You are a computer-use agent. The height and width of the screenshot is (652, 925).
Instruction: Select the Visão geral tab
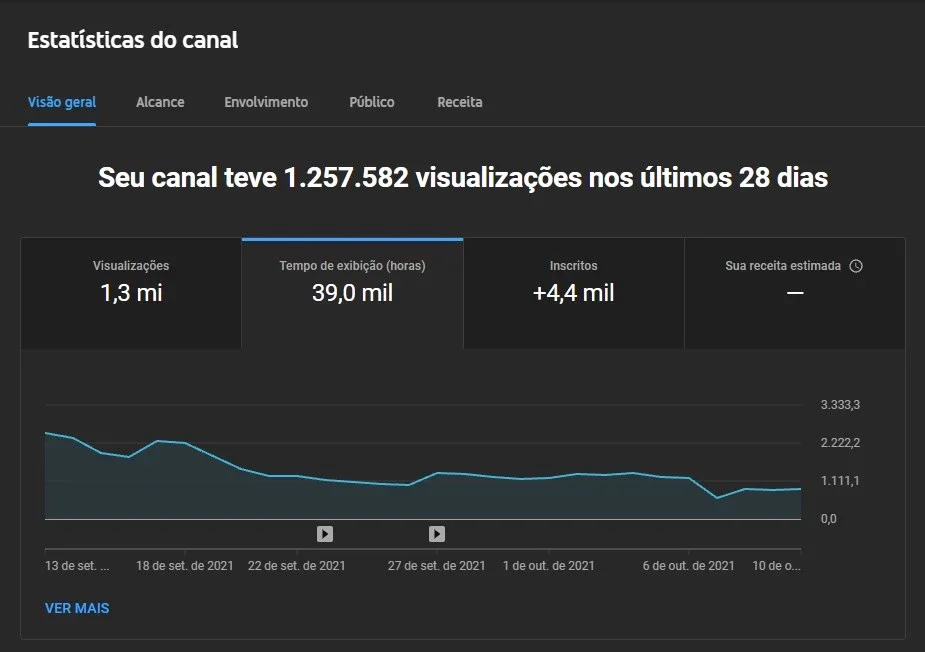coord(62,102)
